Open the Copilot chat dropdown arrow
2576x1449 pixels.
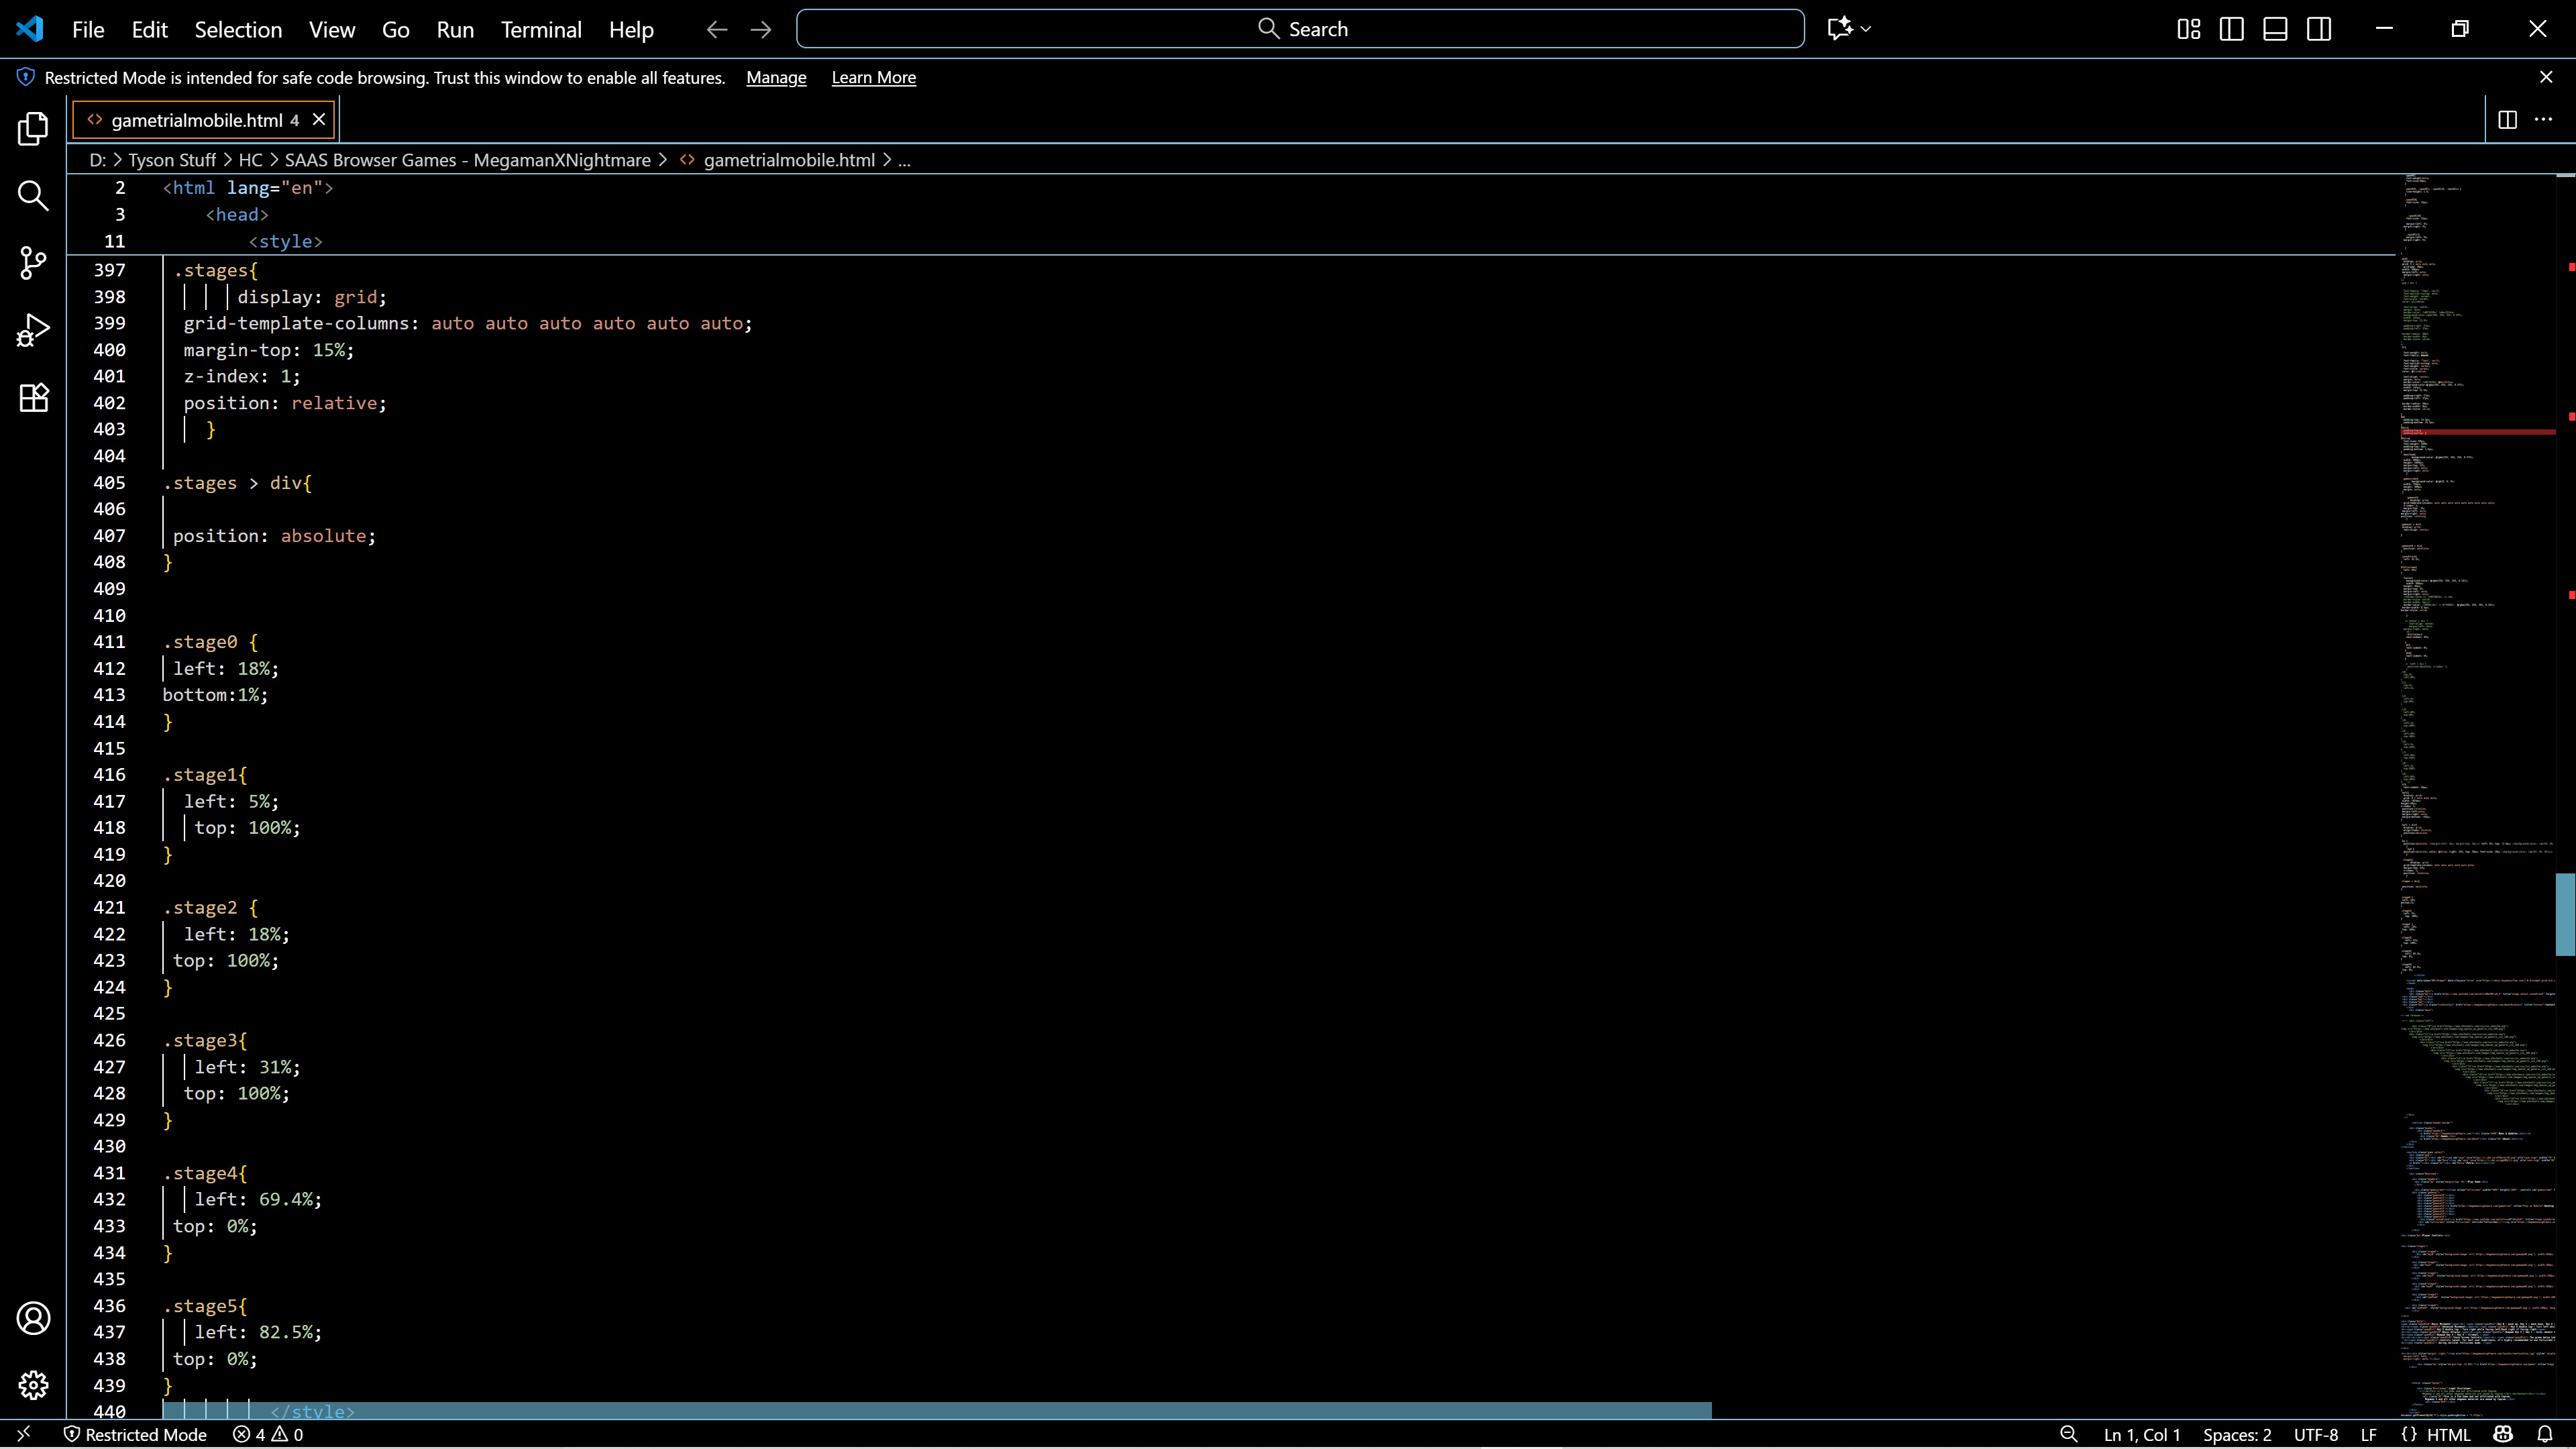click(1866, 29)
